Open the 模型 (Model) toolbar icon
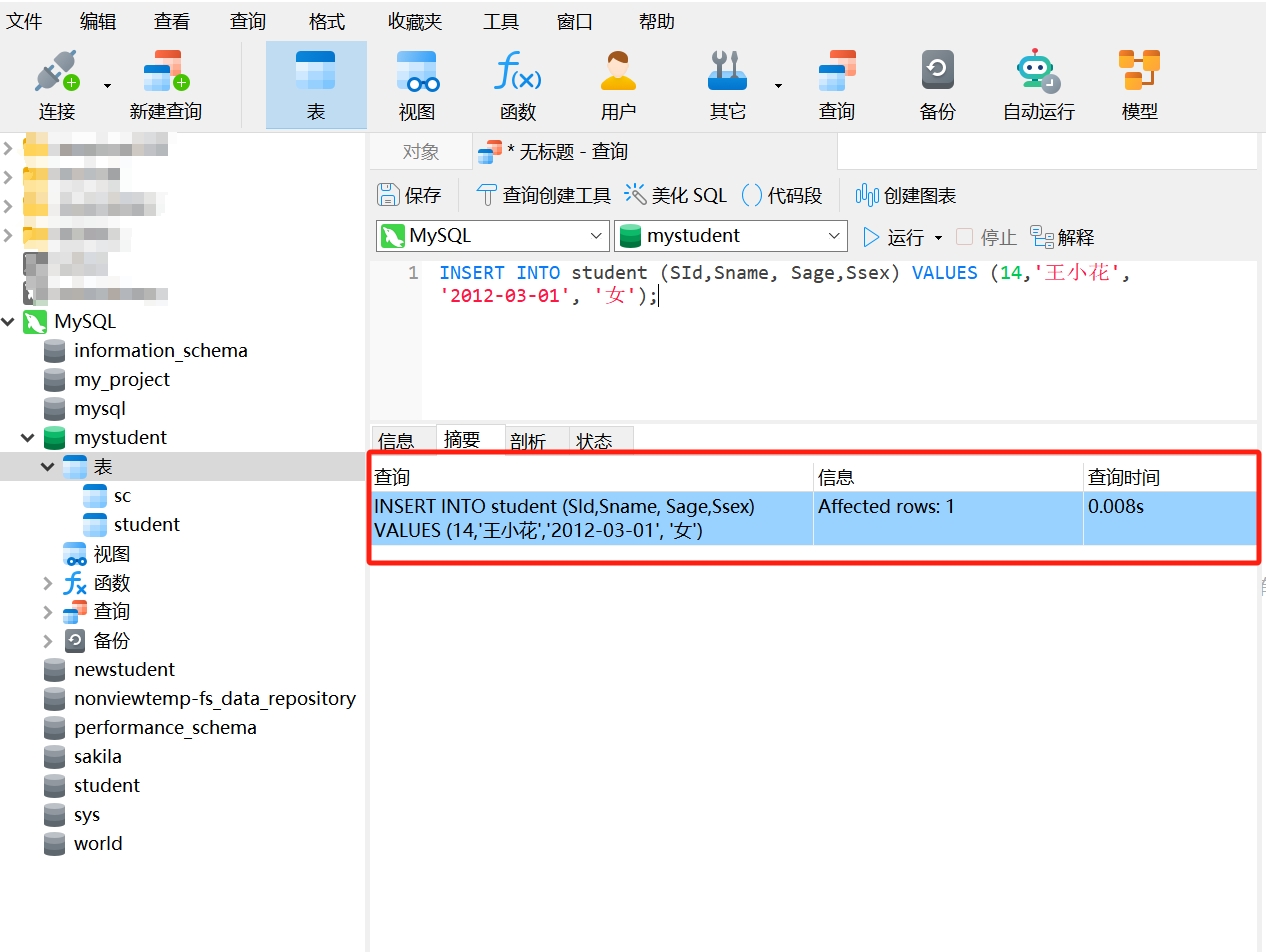The width and height of the screenshot is (1266, 952). click(x=1139, y=84)
